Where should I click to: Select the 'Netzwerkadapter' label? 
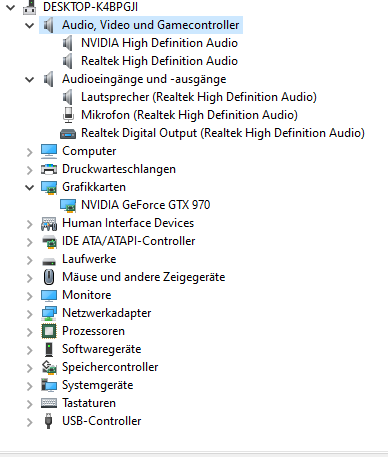[107, 313]
